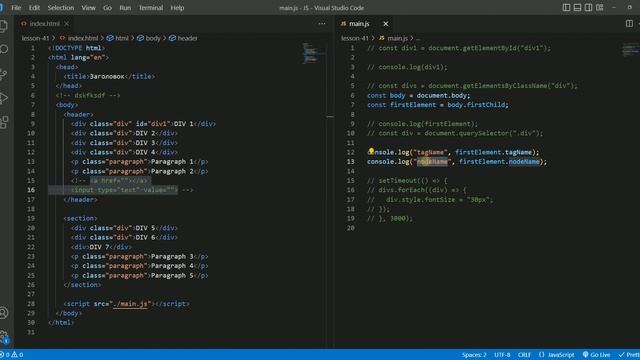Open the Selection menu
This screenshot has width=640, height=360.
click(x=61, y=8)
